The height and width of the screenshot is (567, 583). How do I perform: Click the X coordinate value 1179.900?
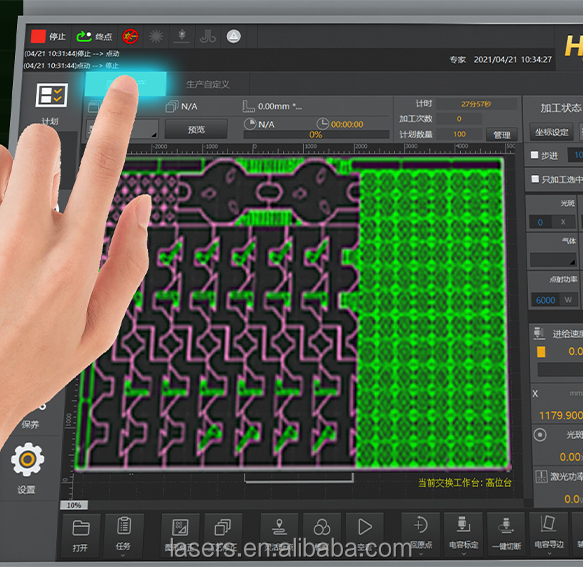point(561,415)
